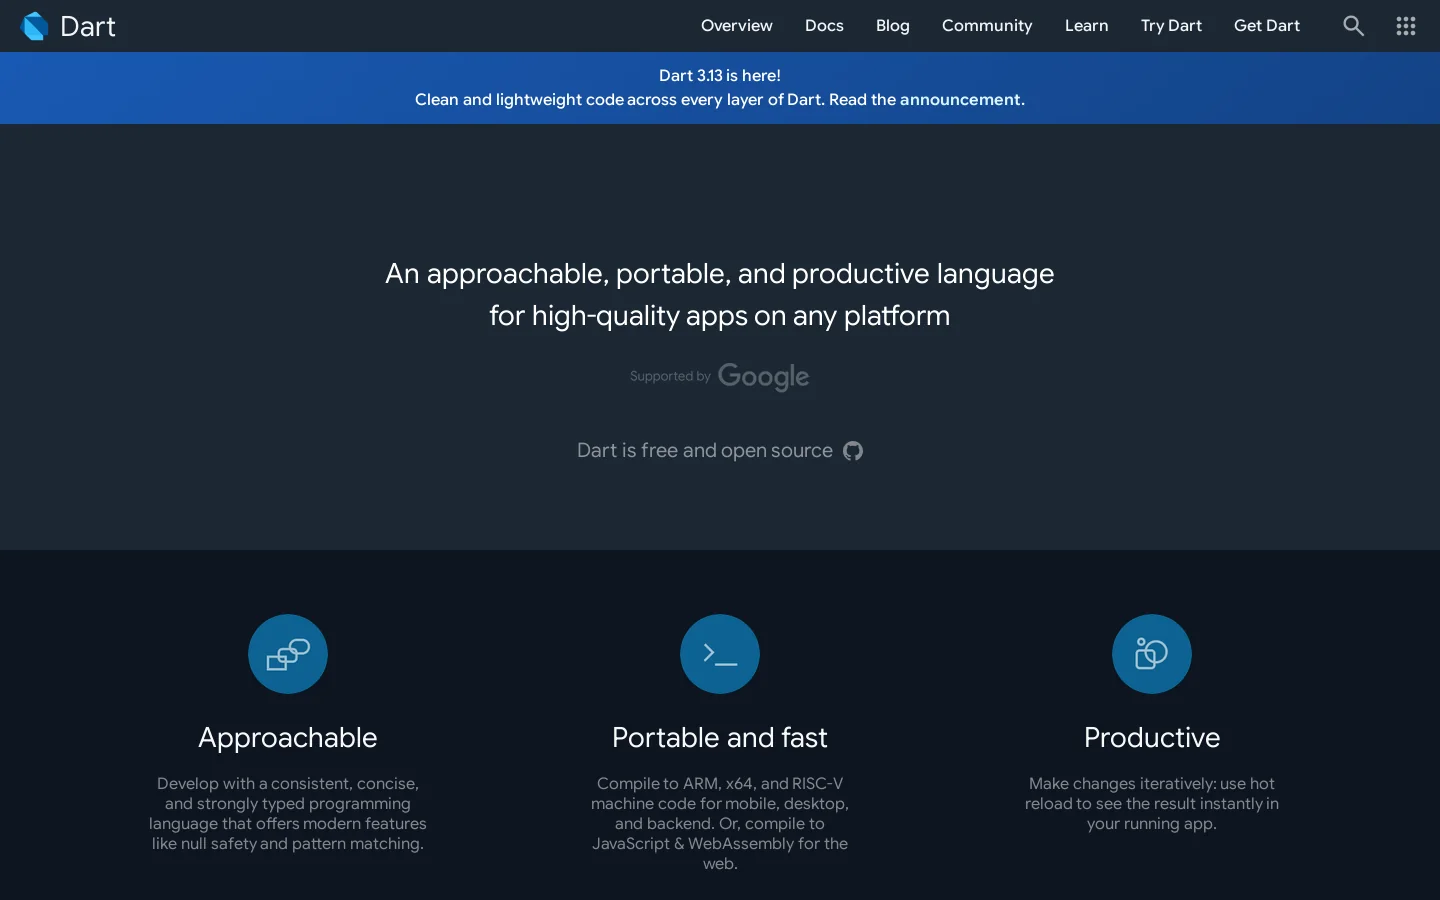
Task: Open Try Dart in the header
Action: point(1171,26)
